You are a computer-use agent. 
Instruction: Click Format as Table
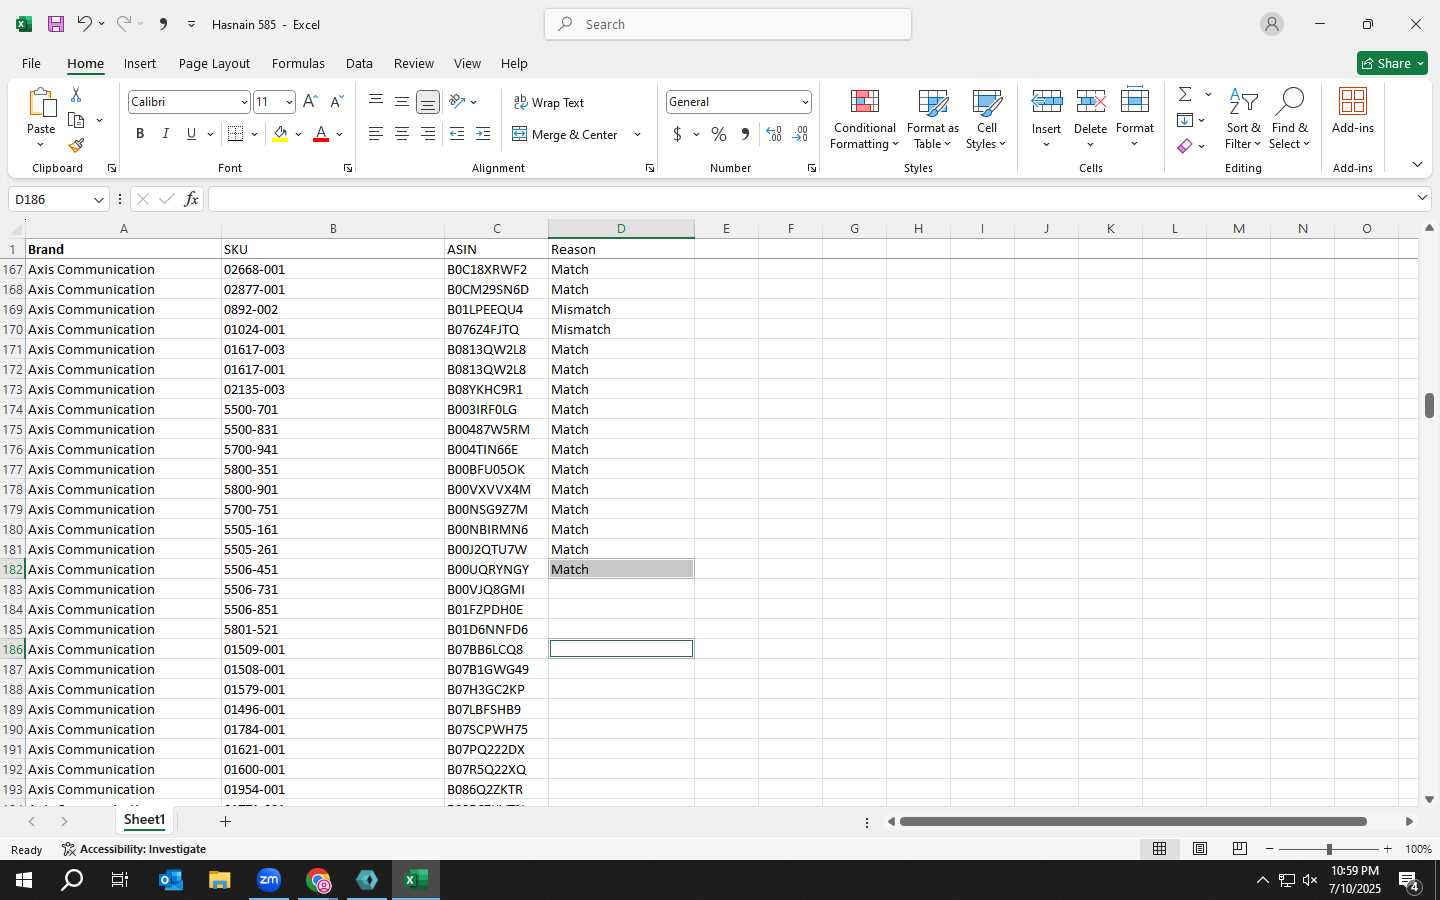pyautogui.click(x=932, y=120)
